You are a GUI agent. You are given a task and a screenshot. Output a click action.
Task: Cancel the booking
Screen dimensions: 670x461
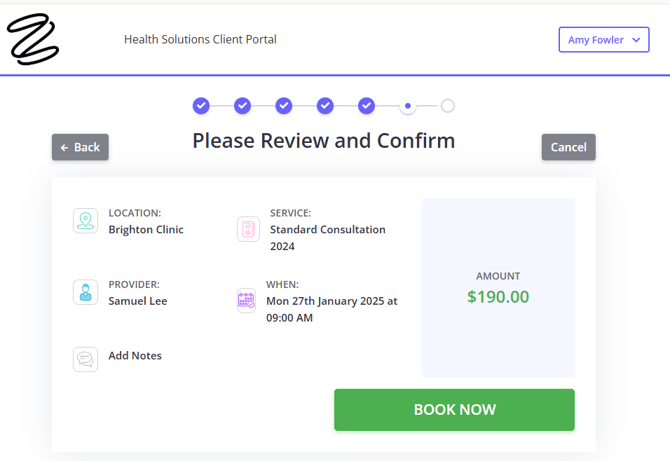[568, 147]
